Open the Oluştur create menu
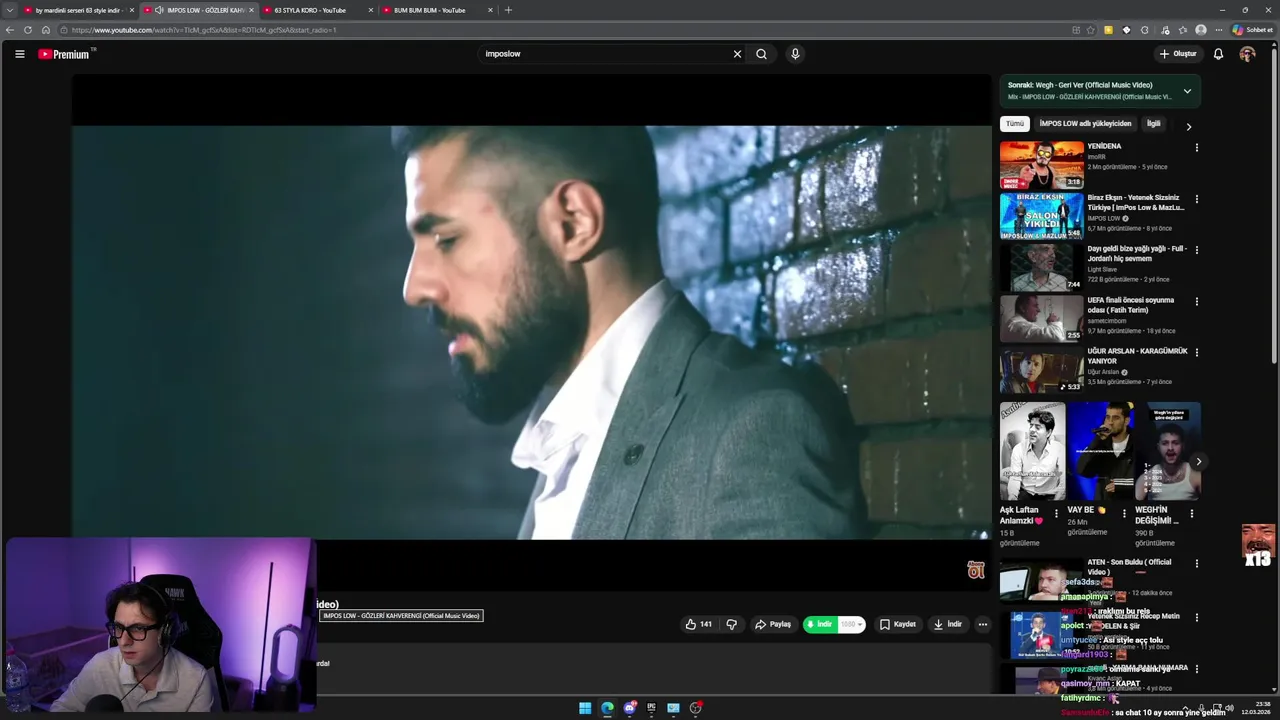This screenshot has width=1280, height=720. (x=1178, y=54)
